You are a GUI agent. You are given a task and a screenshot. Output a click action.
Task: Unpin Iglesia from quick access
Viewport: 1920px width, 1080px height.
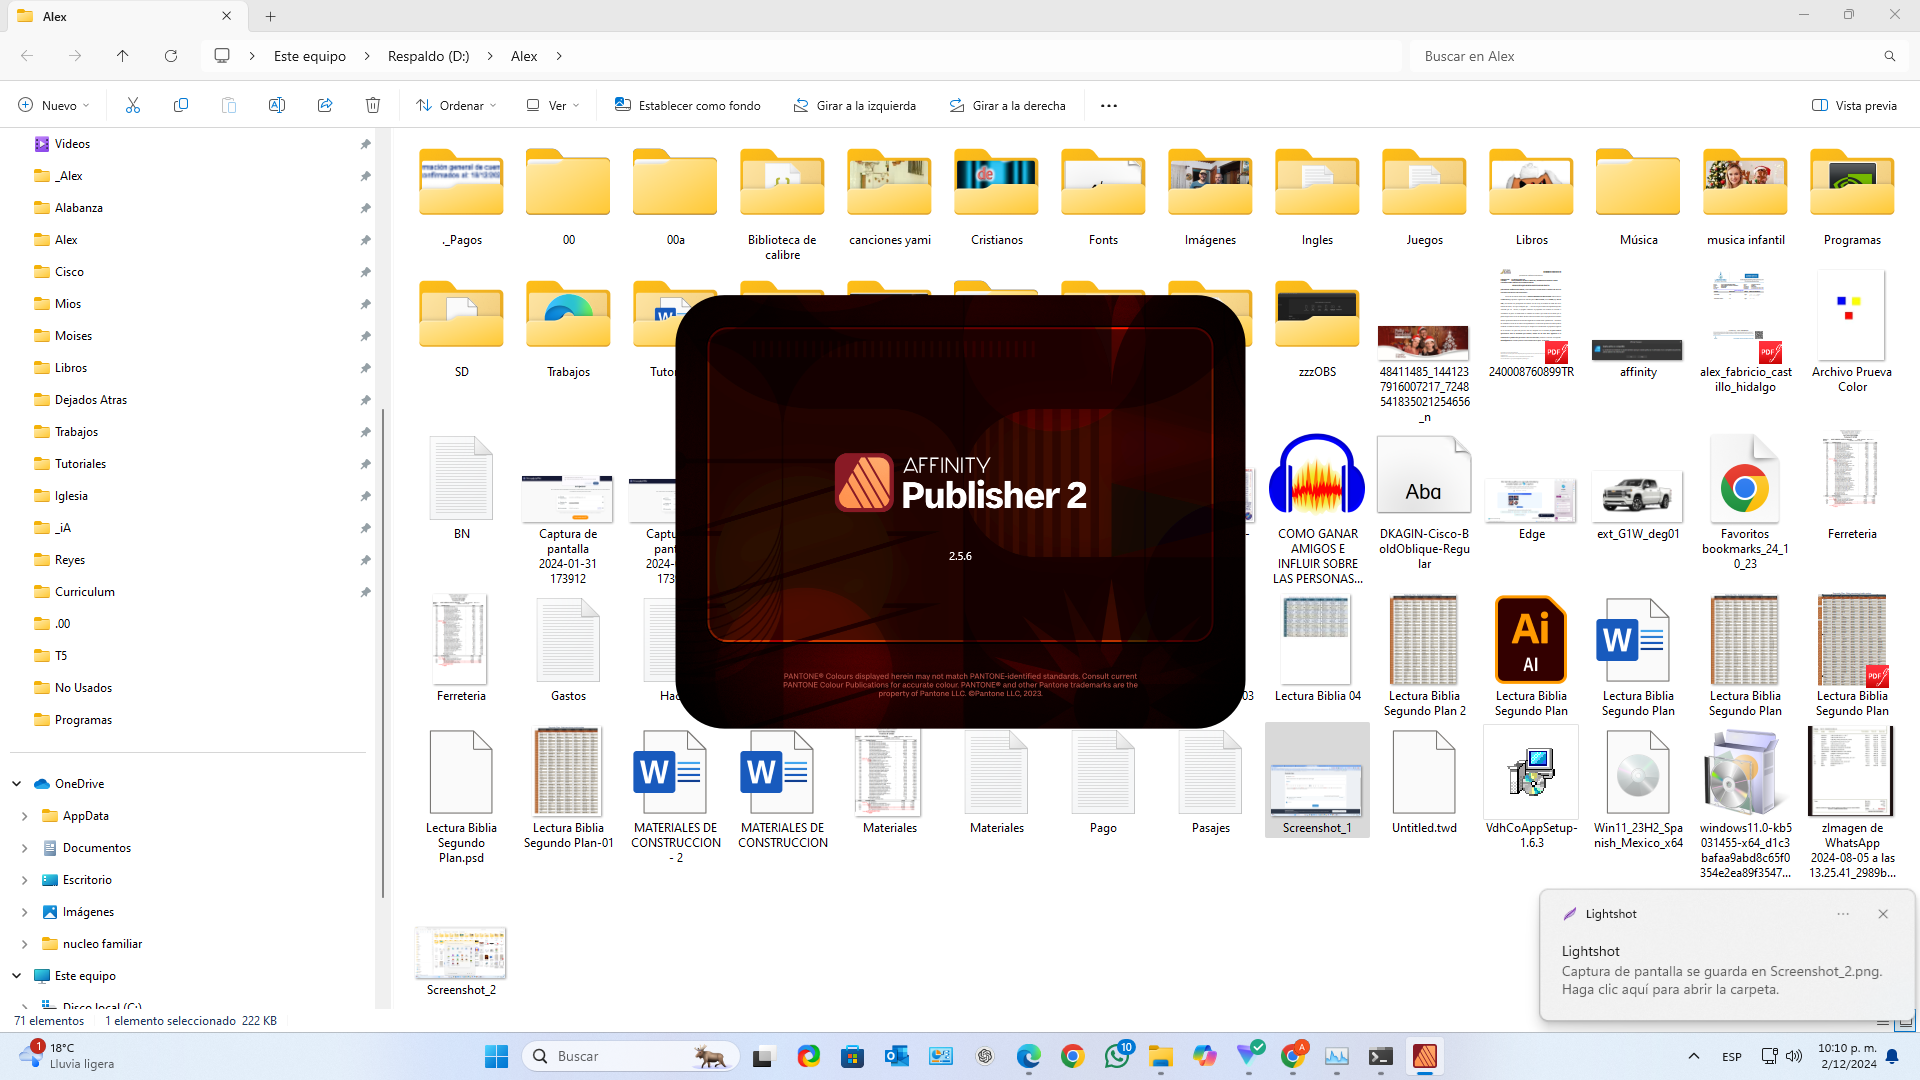(x=365, y=496)
